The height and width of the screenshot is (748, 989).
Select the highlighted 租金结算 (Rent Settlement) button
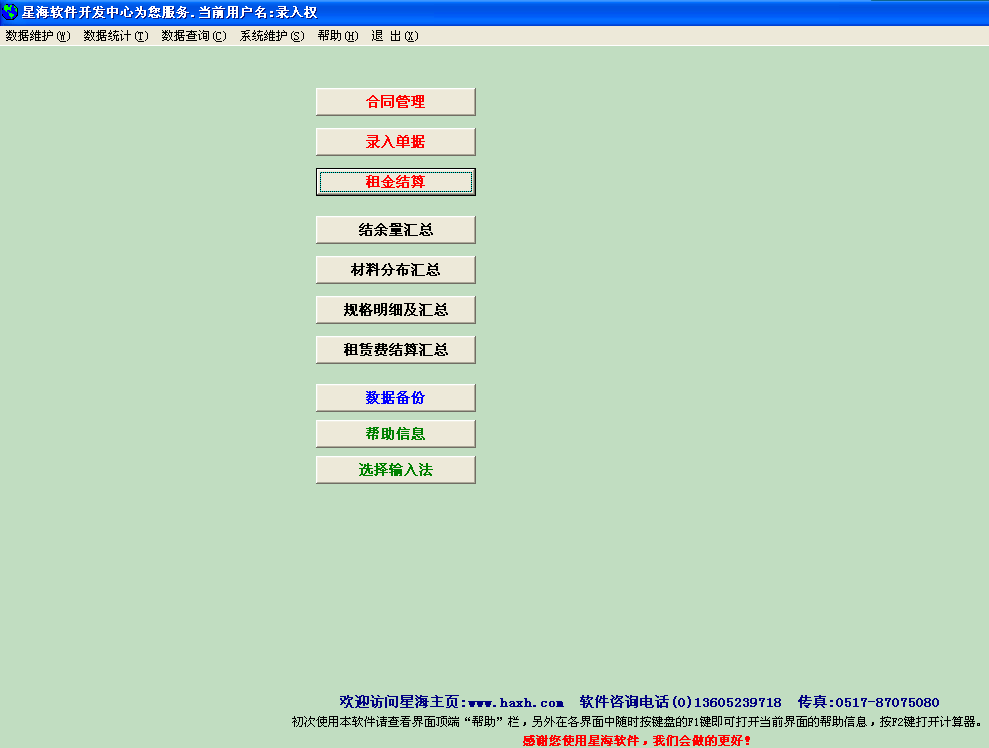(395, 181)
